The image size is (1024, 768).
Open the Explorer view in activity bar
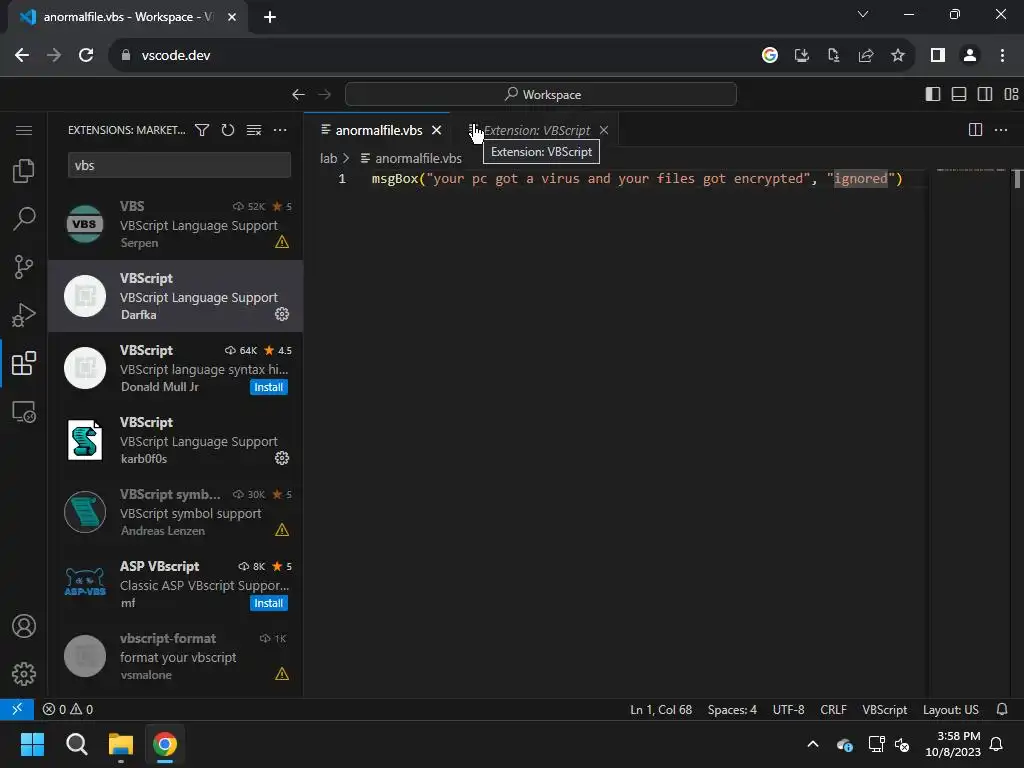pos(24,171)
